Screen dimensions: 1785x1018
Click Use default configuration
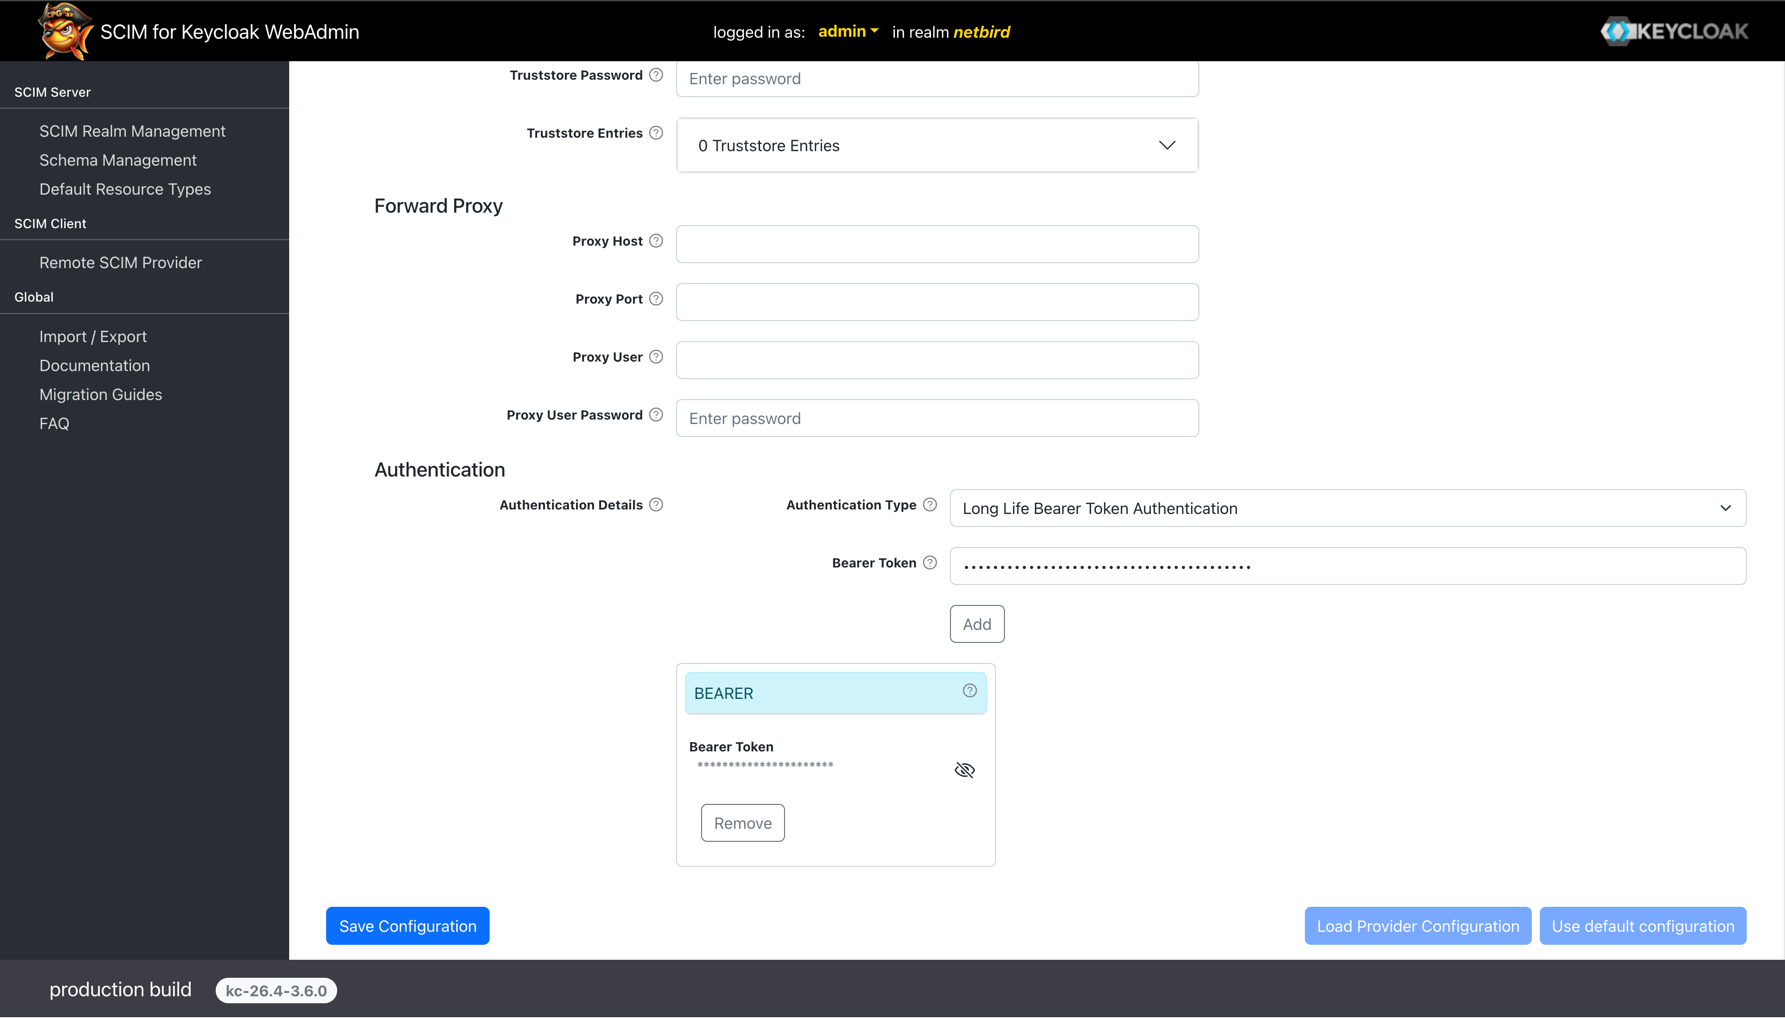(x=1643, y=925)
